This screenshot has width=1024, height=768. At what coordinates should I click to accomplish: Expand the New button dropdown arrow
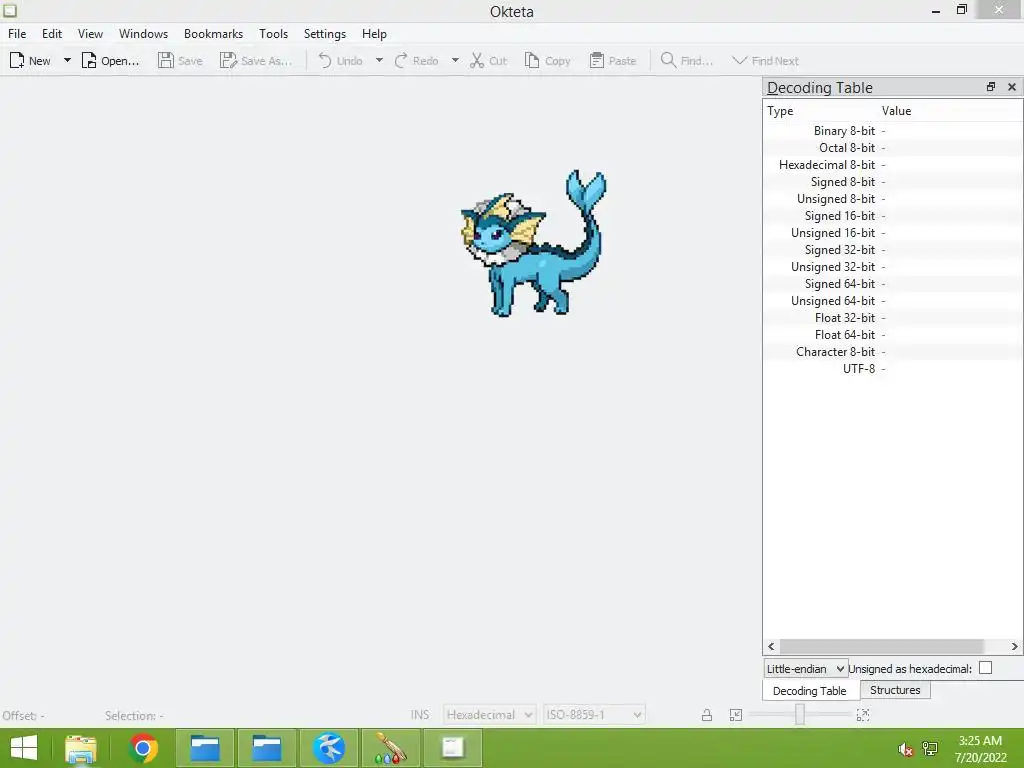click(67, 61)
